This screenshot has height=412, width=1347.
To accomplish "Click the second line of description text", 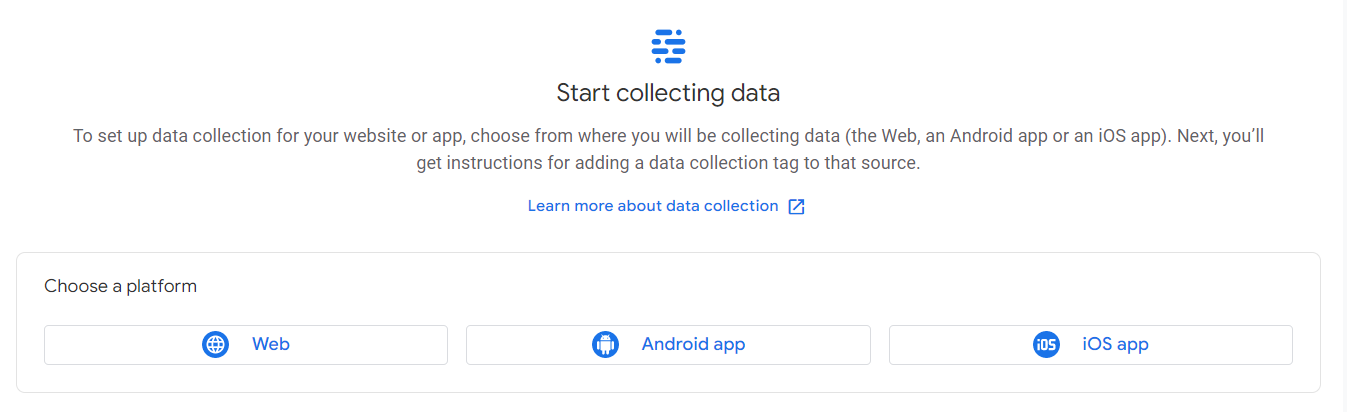I will tap(668, 163).
